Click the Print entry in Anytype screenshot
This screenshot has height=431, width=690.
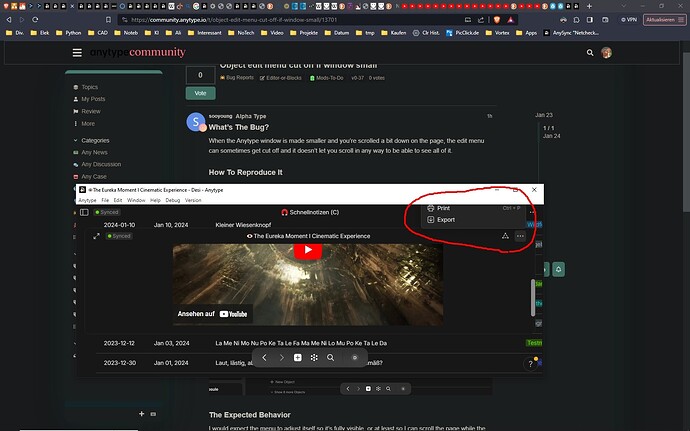439,208
